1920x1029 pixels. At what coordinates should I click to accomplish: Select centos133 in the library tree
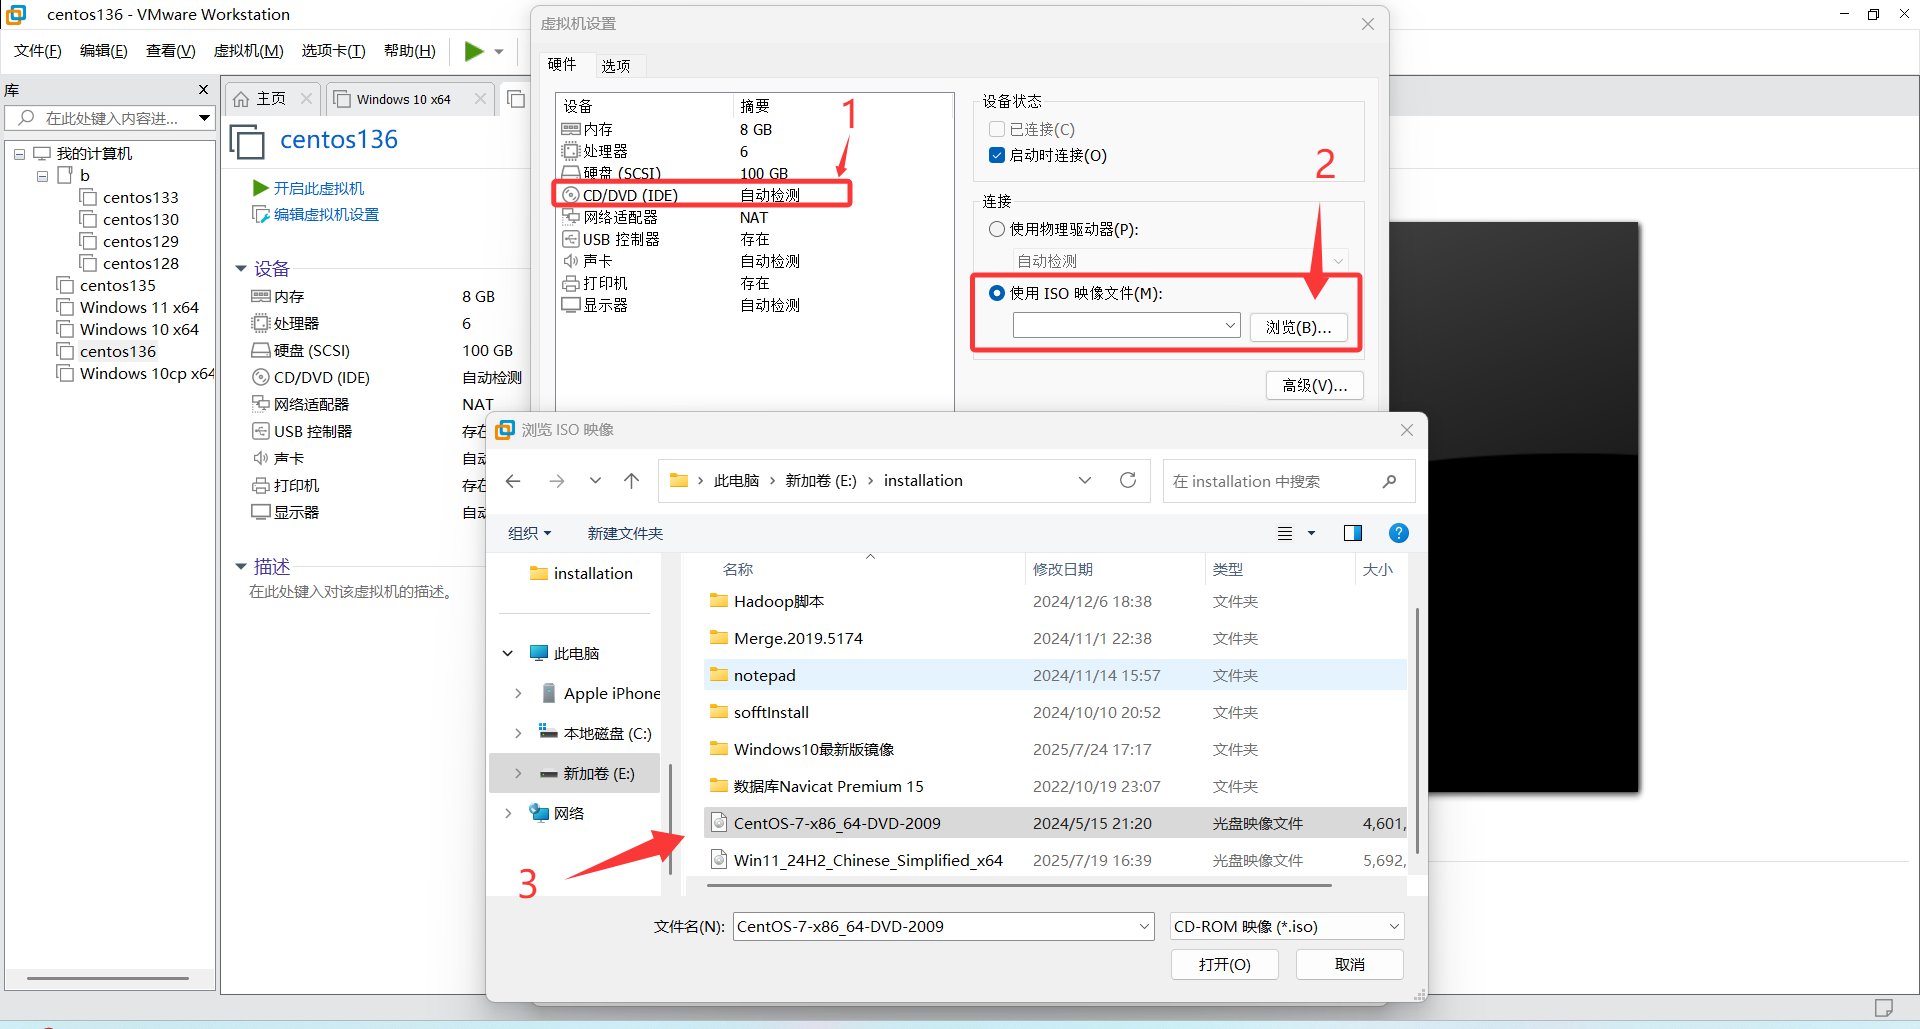(140, 198)
